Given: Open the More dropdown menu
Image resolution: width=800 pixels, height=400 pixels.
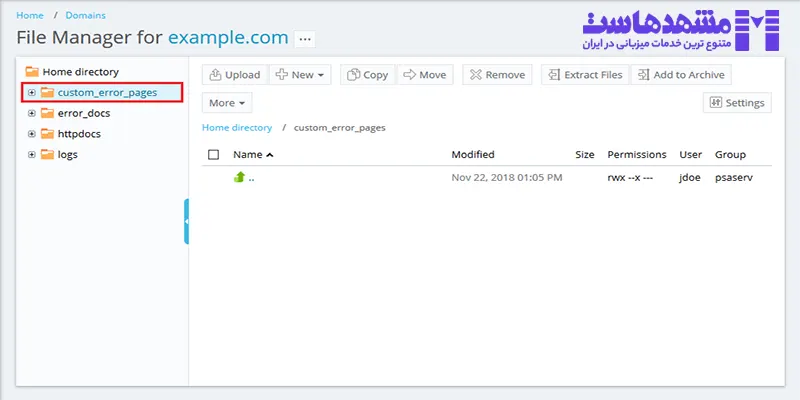Looking at the screenshot, I should [x=227, y=103].
